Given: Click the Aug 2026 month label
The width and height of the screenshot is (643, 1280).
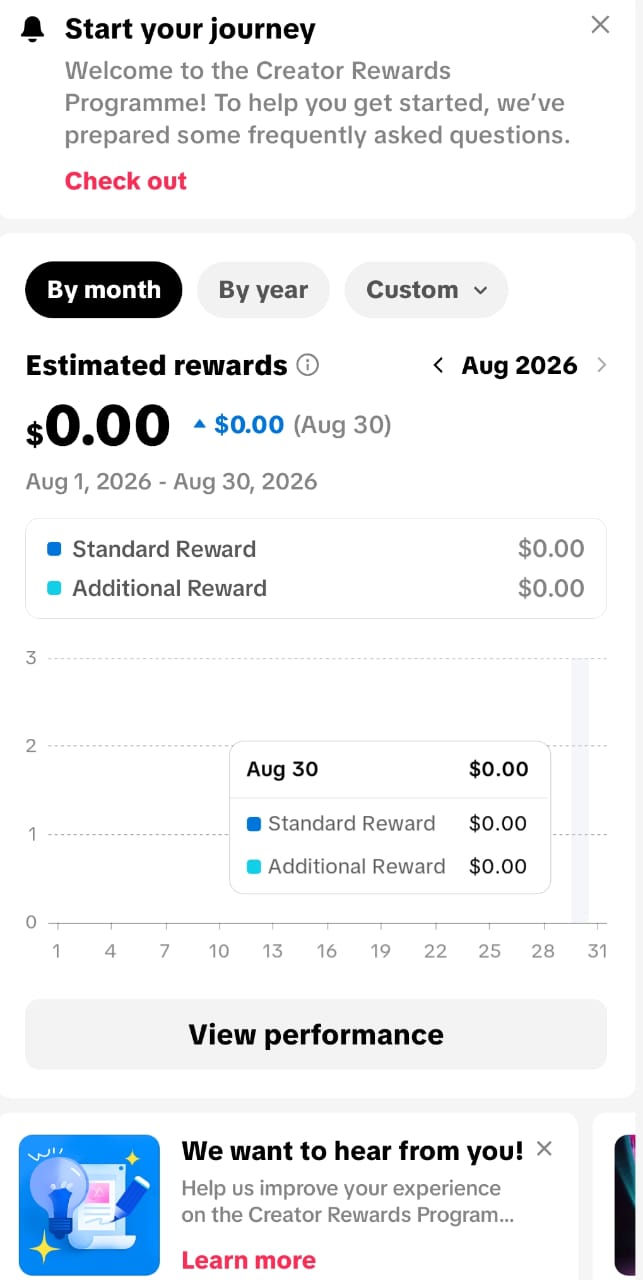Looking at the screenshot, I should pyautogui.click(x=519, y=365).
